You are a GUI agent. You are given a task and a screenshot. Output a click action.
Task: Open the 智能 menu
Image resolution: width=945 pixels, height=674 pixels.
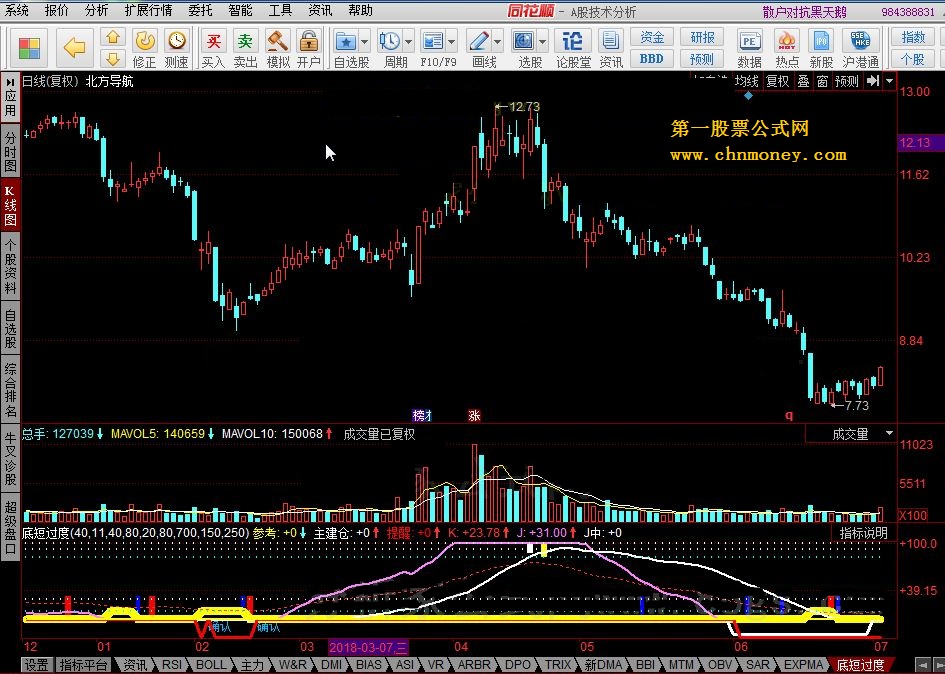(x=240, y=10)
